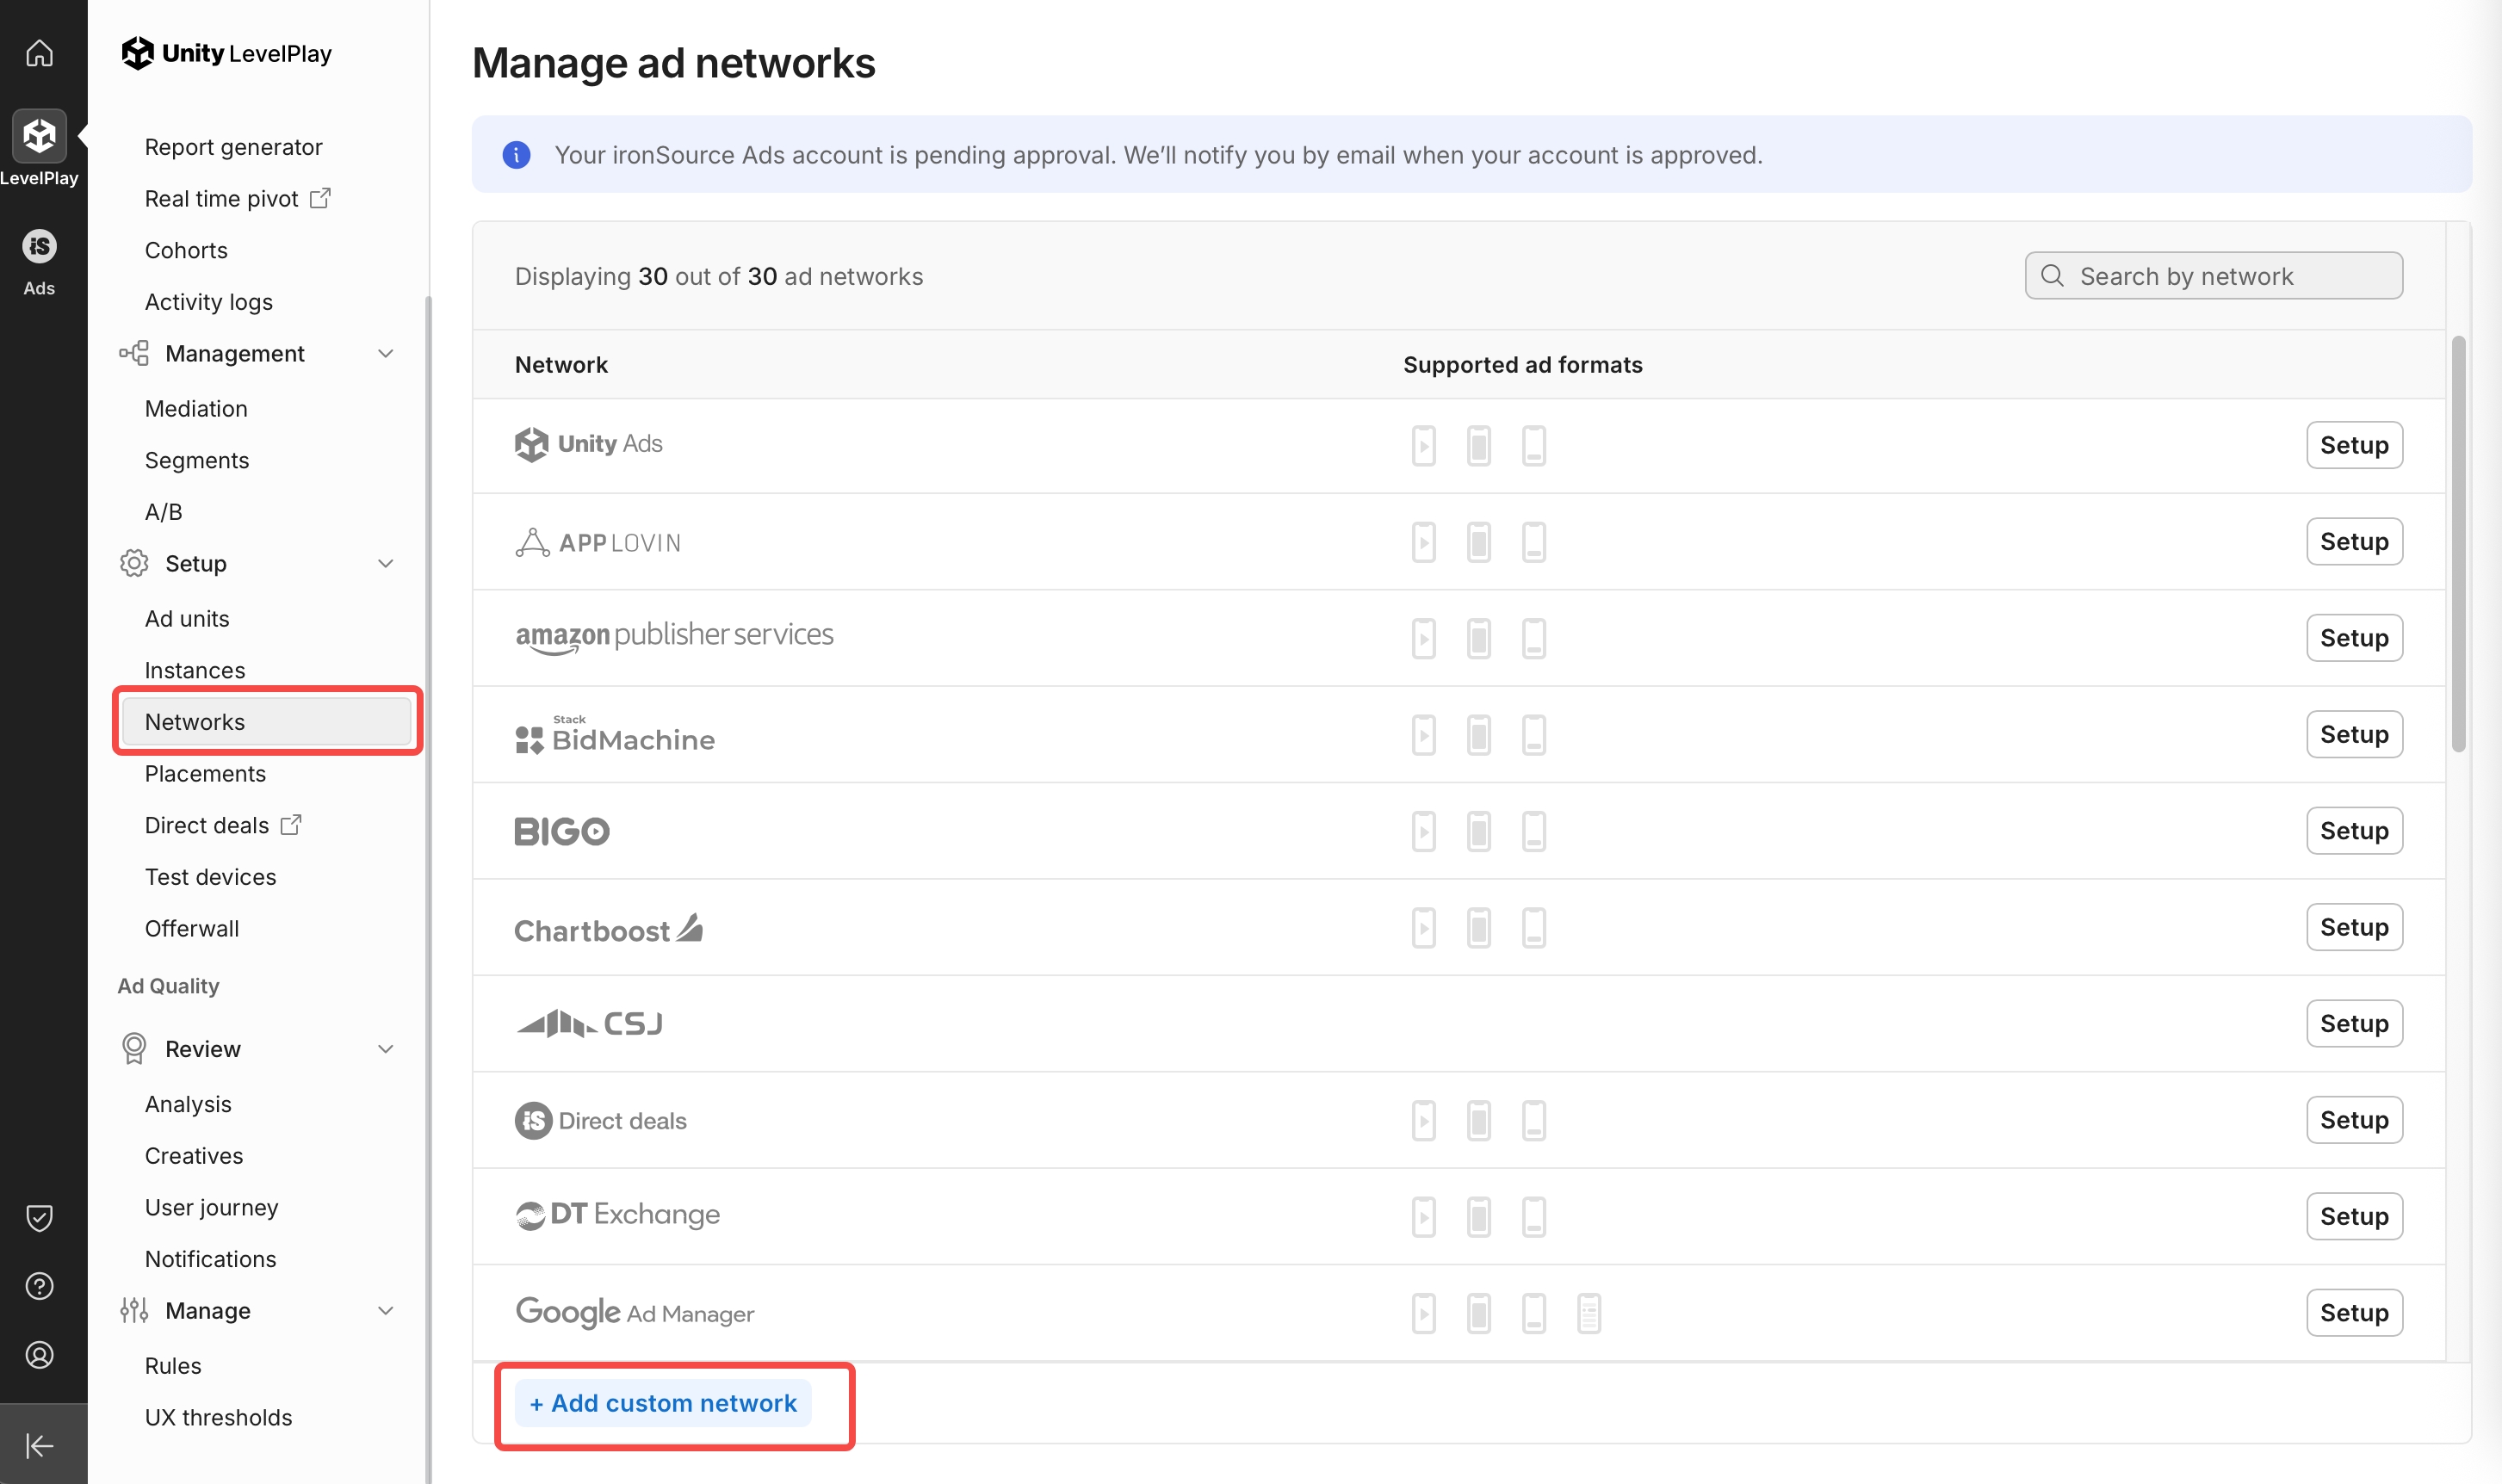The image size is (2502, 1484).
Task: Go to the Placements page
Action: pyautogui.click(x=205, y=774)
